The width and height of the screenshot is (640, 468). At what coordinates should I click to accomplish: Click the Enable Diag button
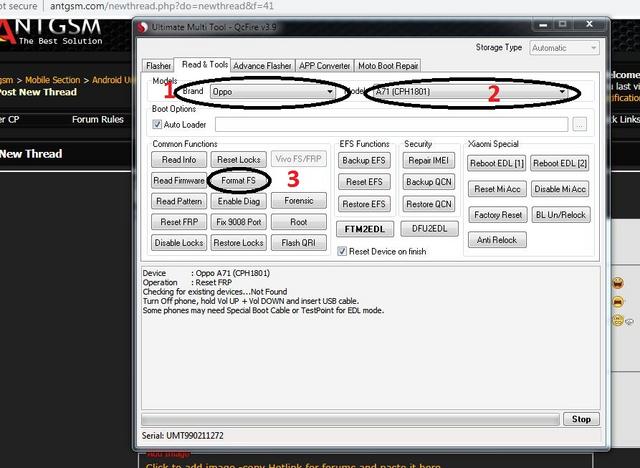238,201
